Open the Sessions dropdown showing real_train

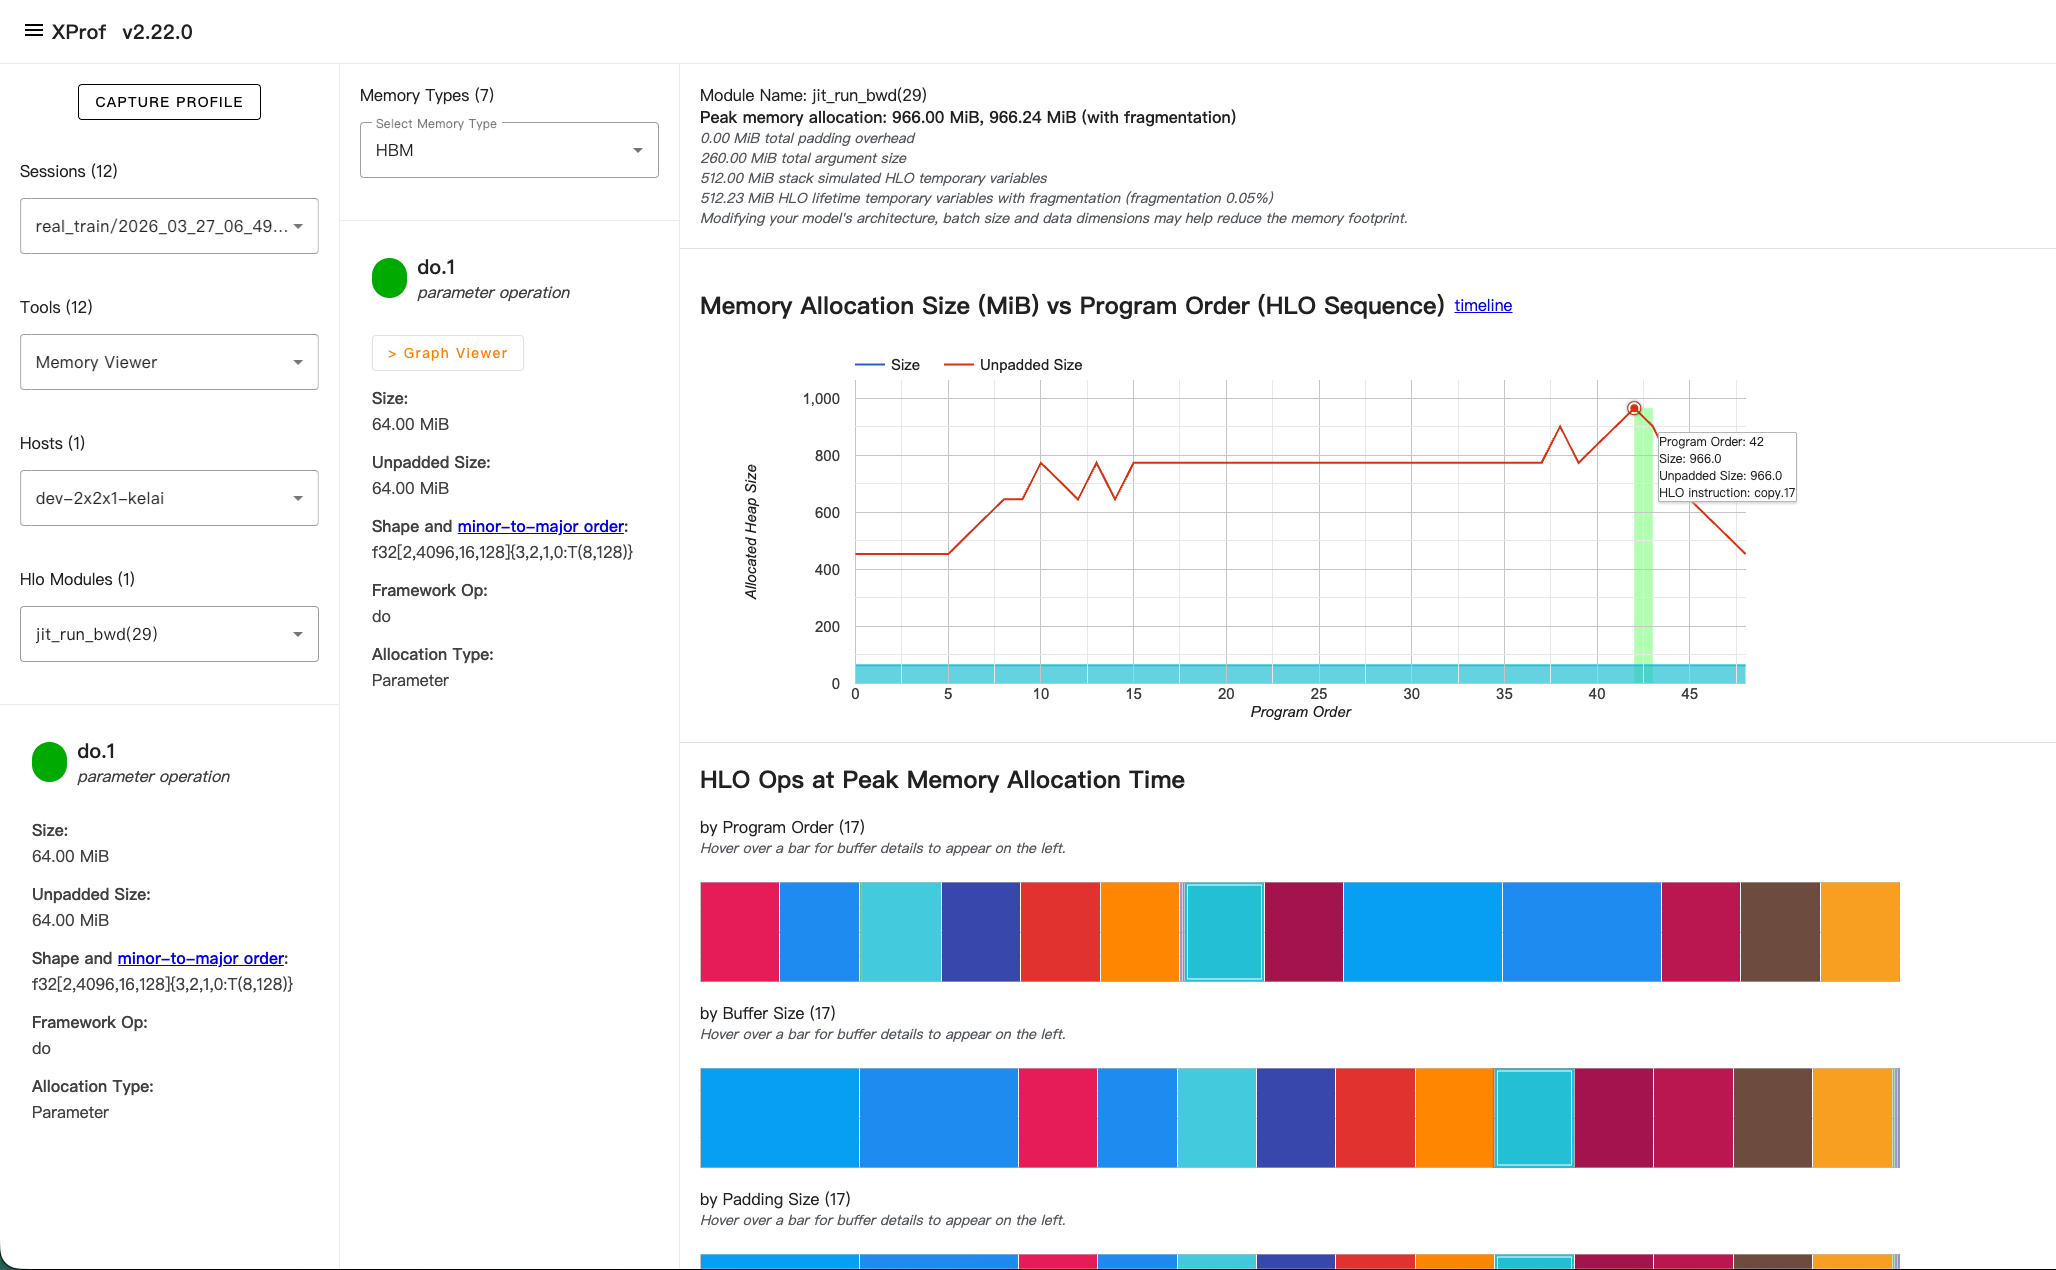169,226
